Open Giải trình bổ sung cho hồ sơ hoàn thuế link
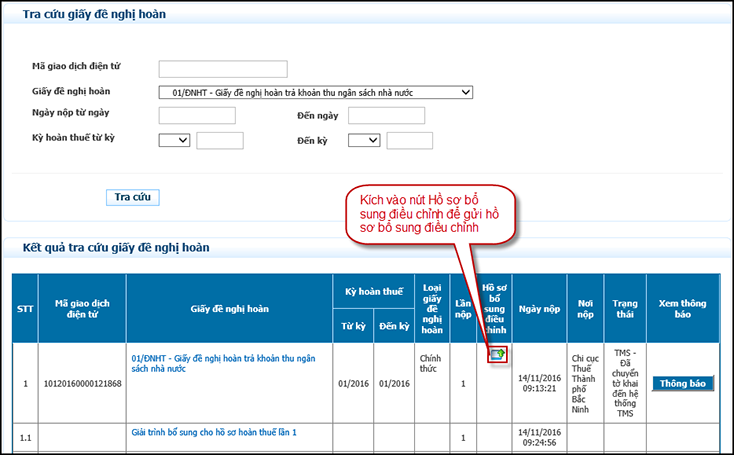734x455 pixels. coord(214,433)
